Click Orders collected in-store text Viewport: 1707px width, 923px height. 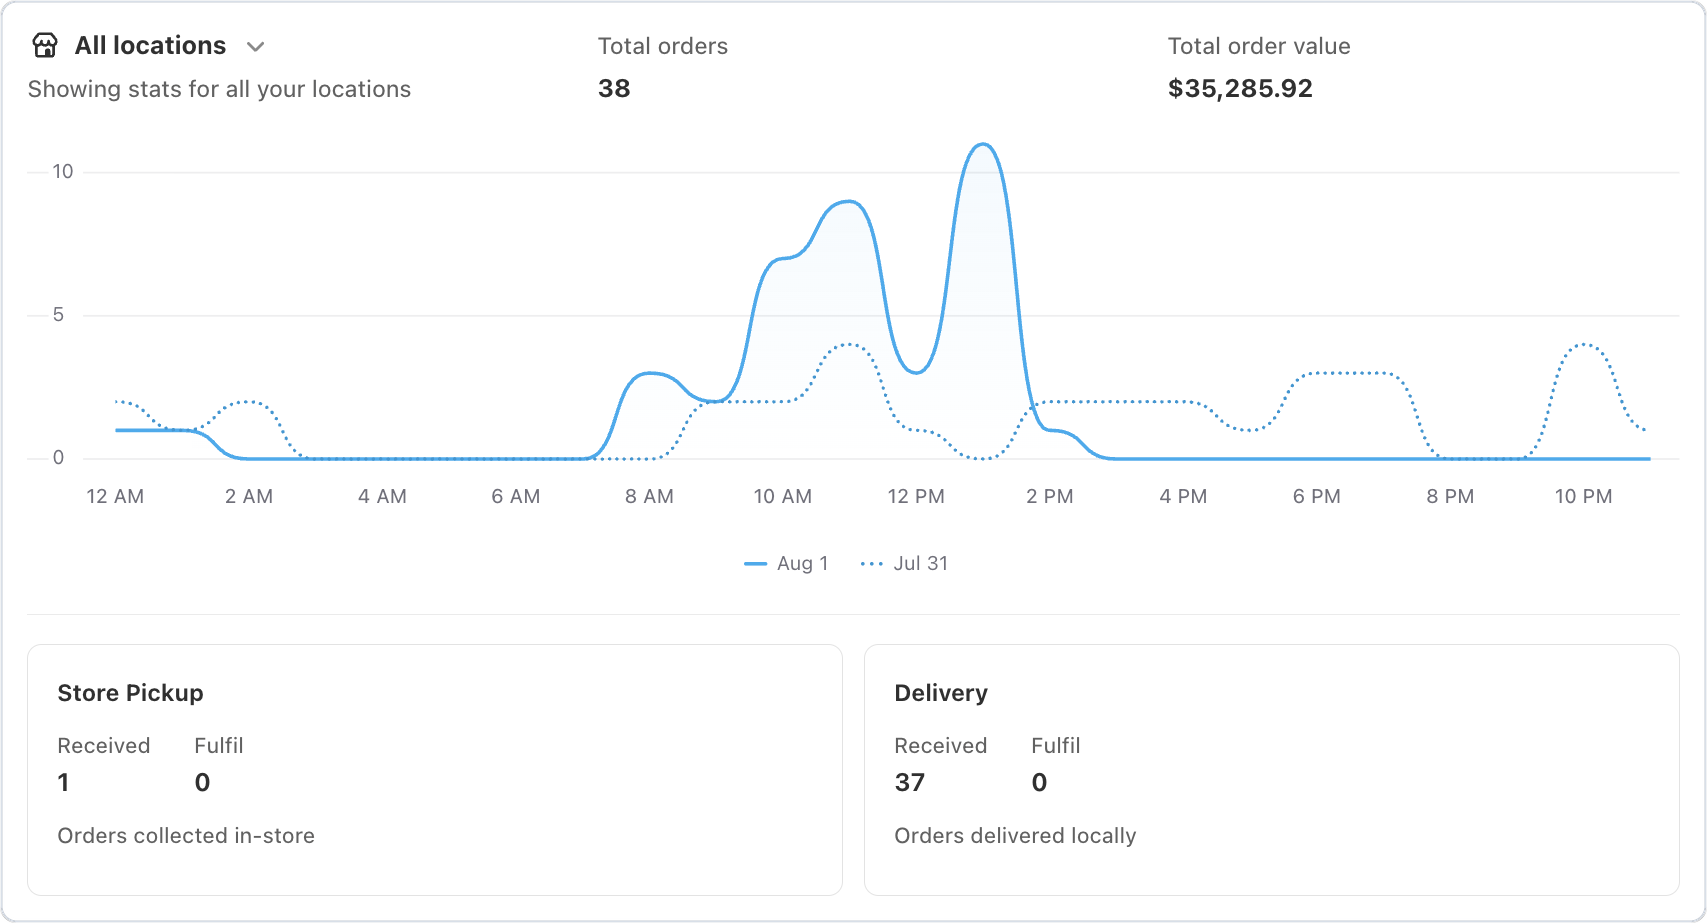pos(186,836)
